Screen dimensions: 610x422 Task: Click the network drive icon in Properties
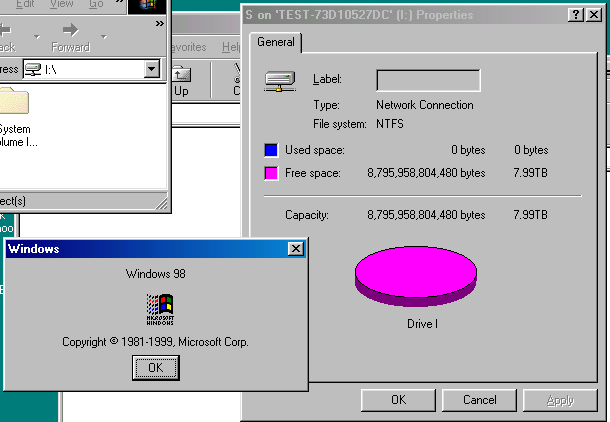(280, 81)
